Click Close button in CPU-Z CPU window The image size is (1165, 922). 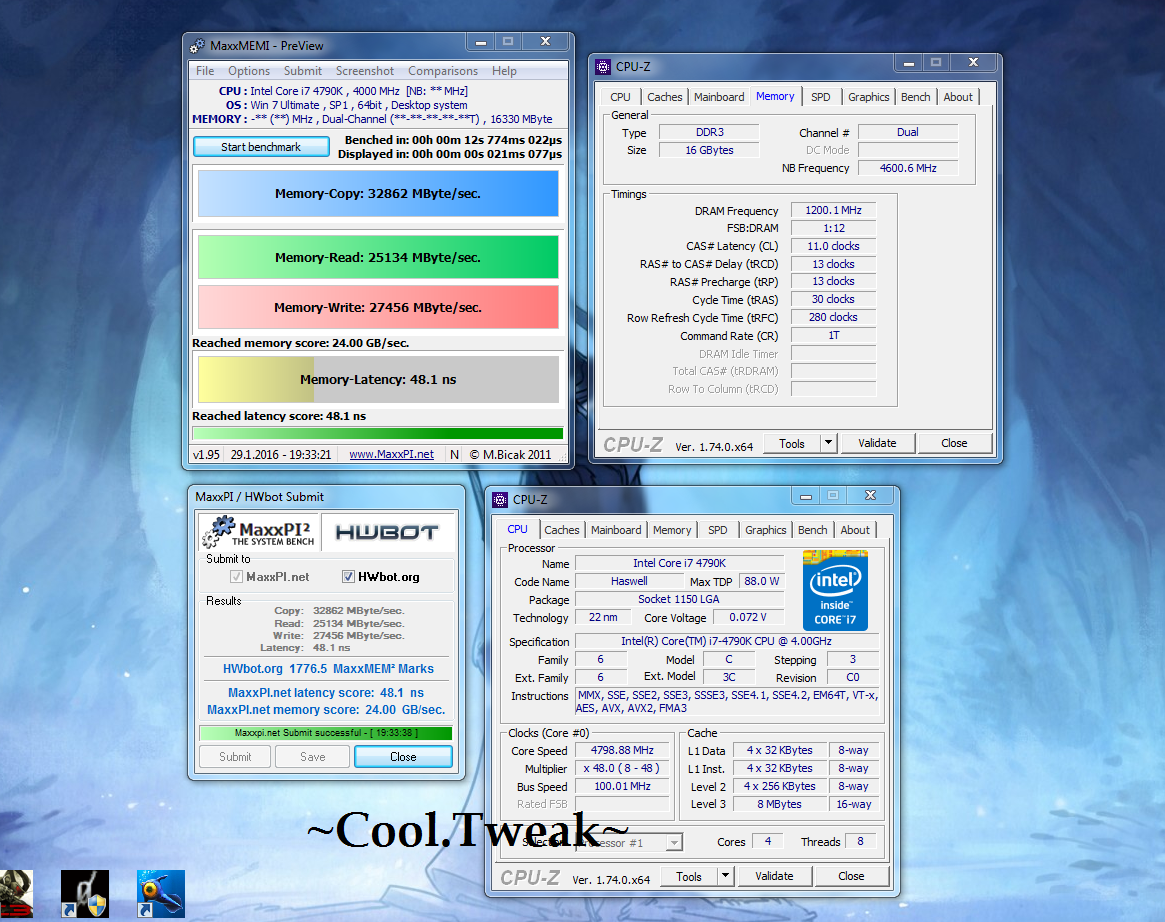click(x=851, y=877)
